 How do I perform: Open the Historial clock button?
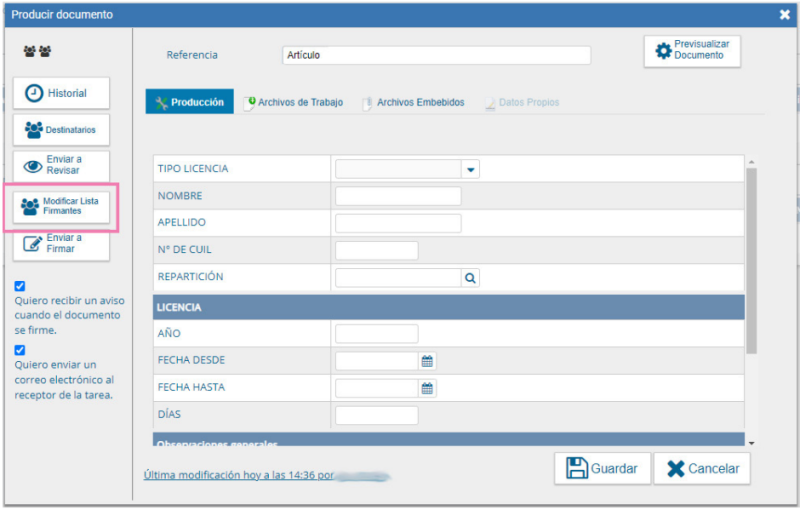61,93
